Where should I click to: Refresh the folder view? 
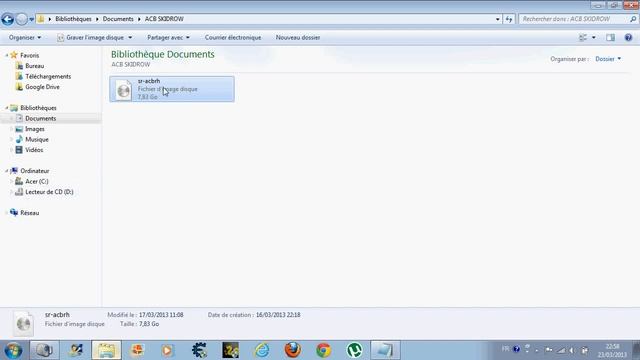coord(509,19)
